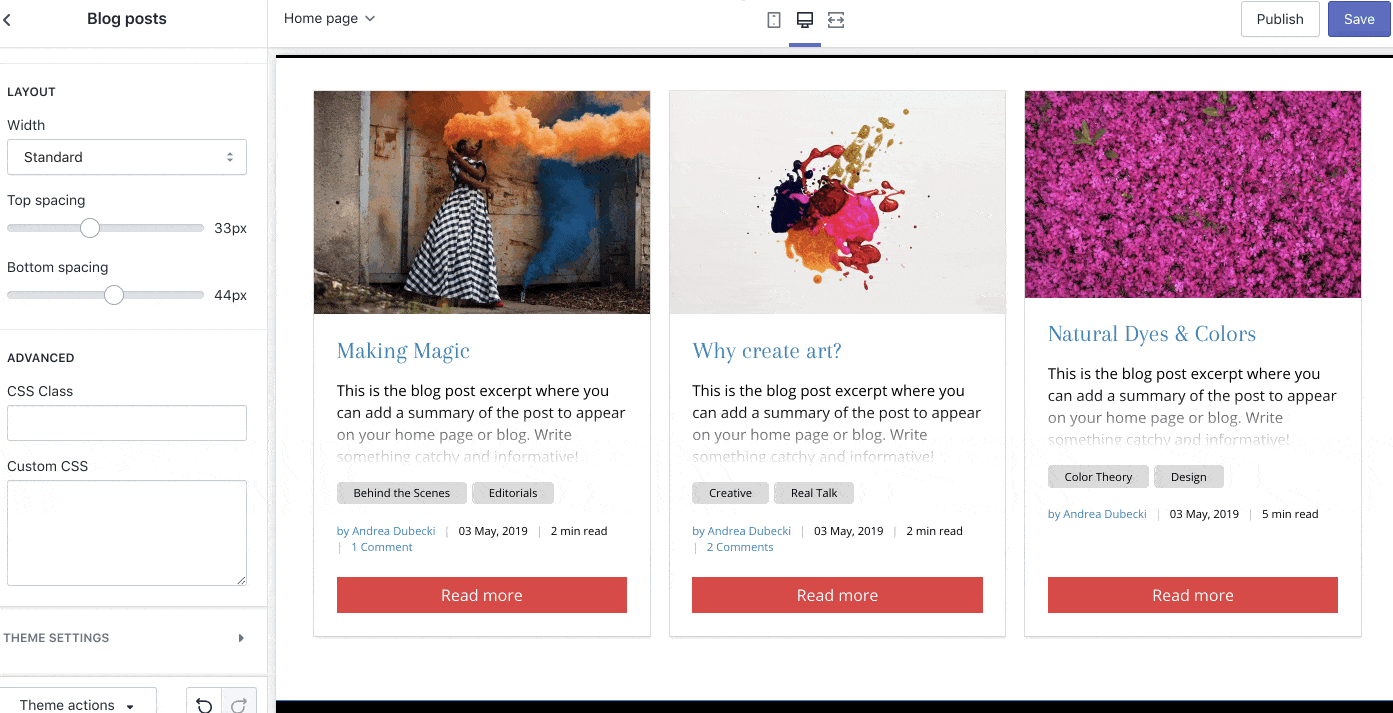Open the Width dropdown set to Standard

tap(127, 157)
